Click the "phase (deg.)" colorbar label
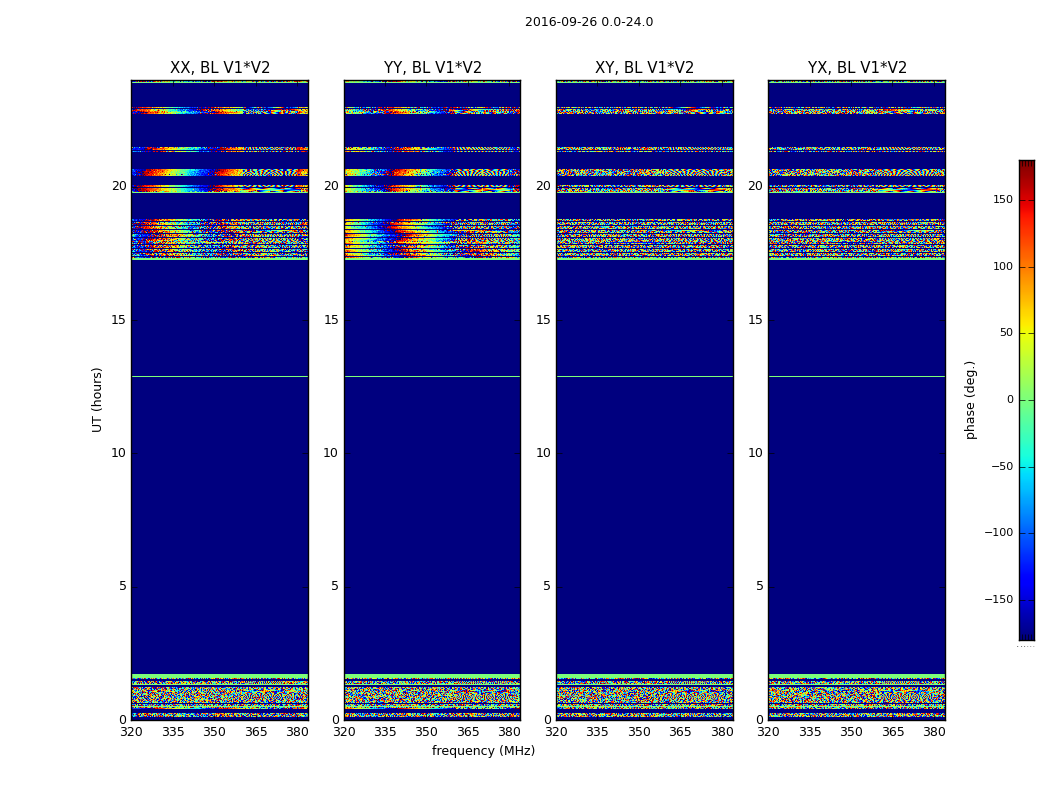Image resolution: width=1050 pixels, height=800 pixels. (970, 399)
